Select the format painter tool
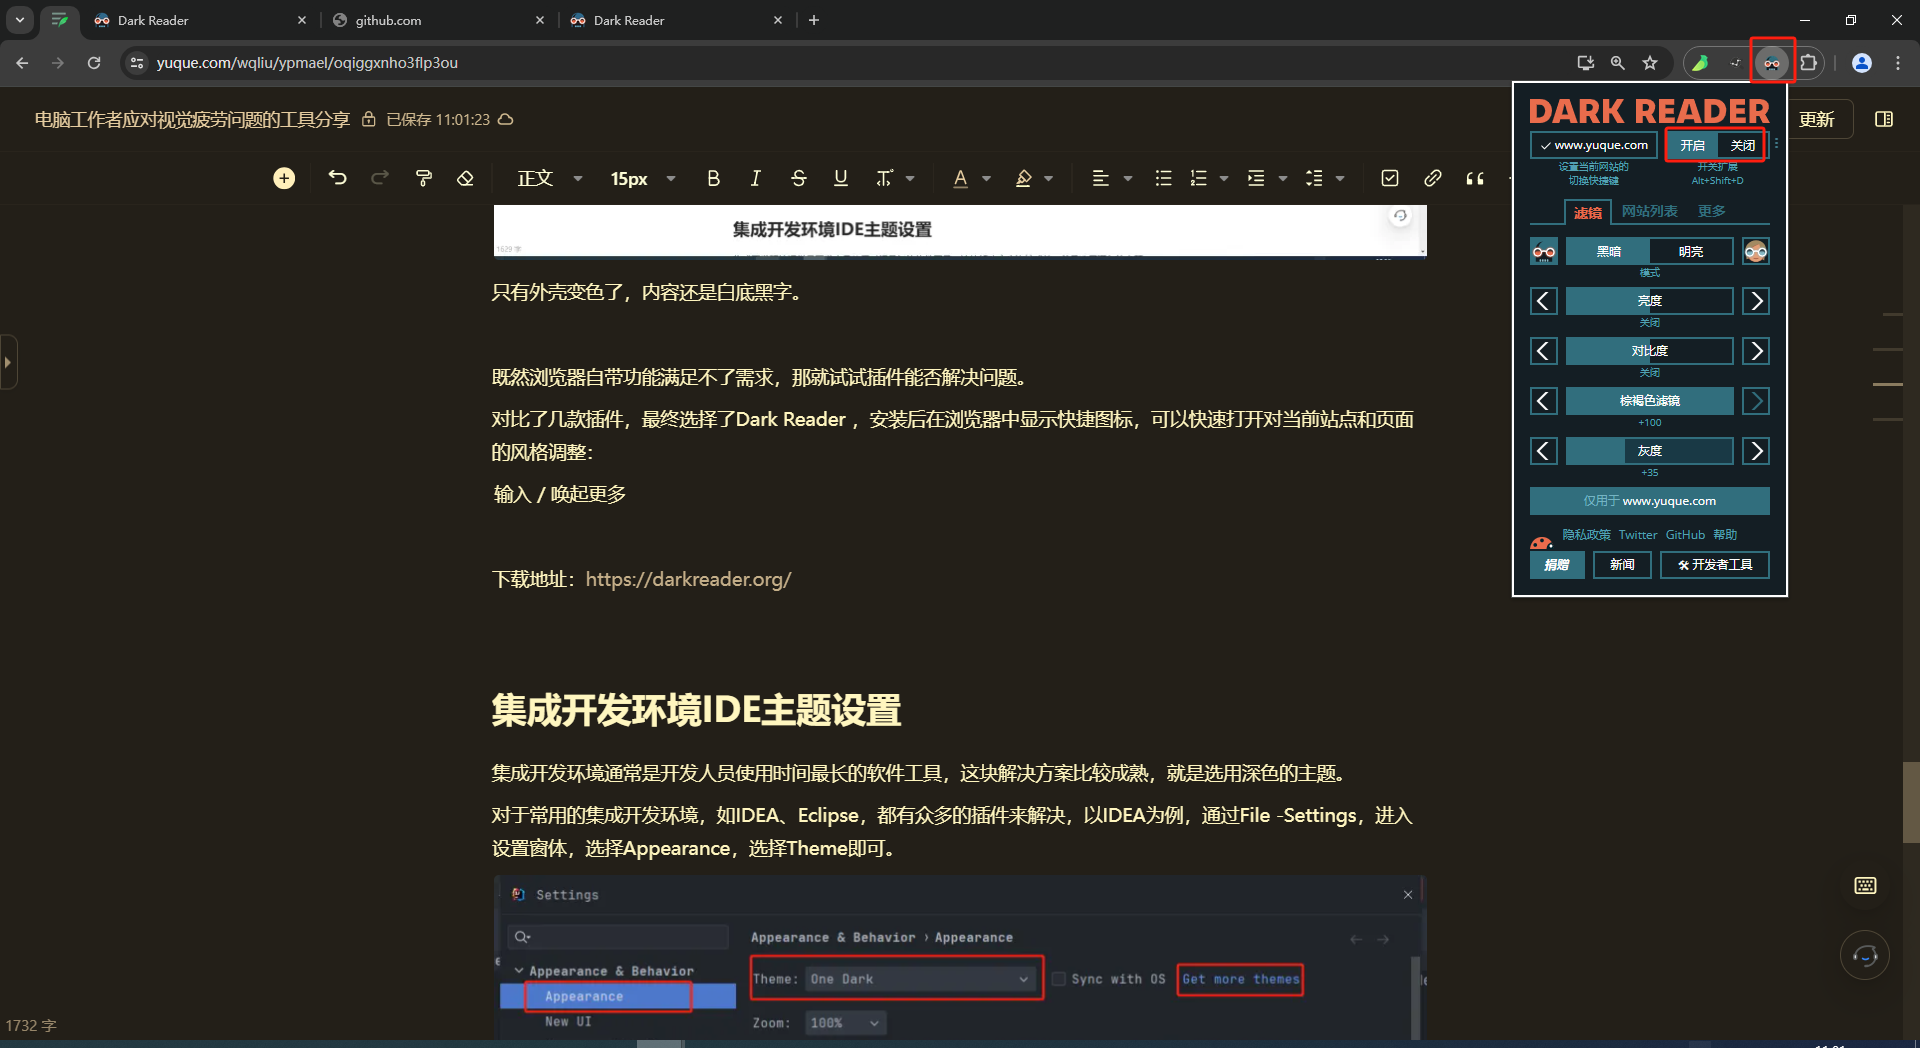Viewport: 1920px width, 1048px height. [424, 178]
